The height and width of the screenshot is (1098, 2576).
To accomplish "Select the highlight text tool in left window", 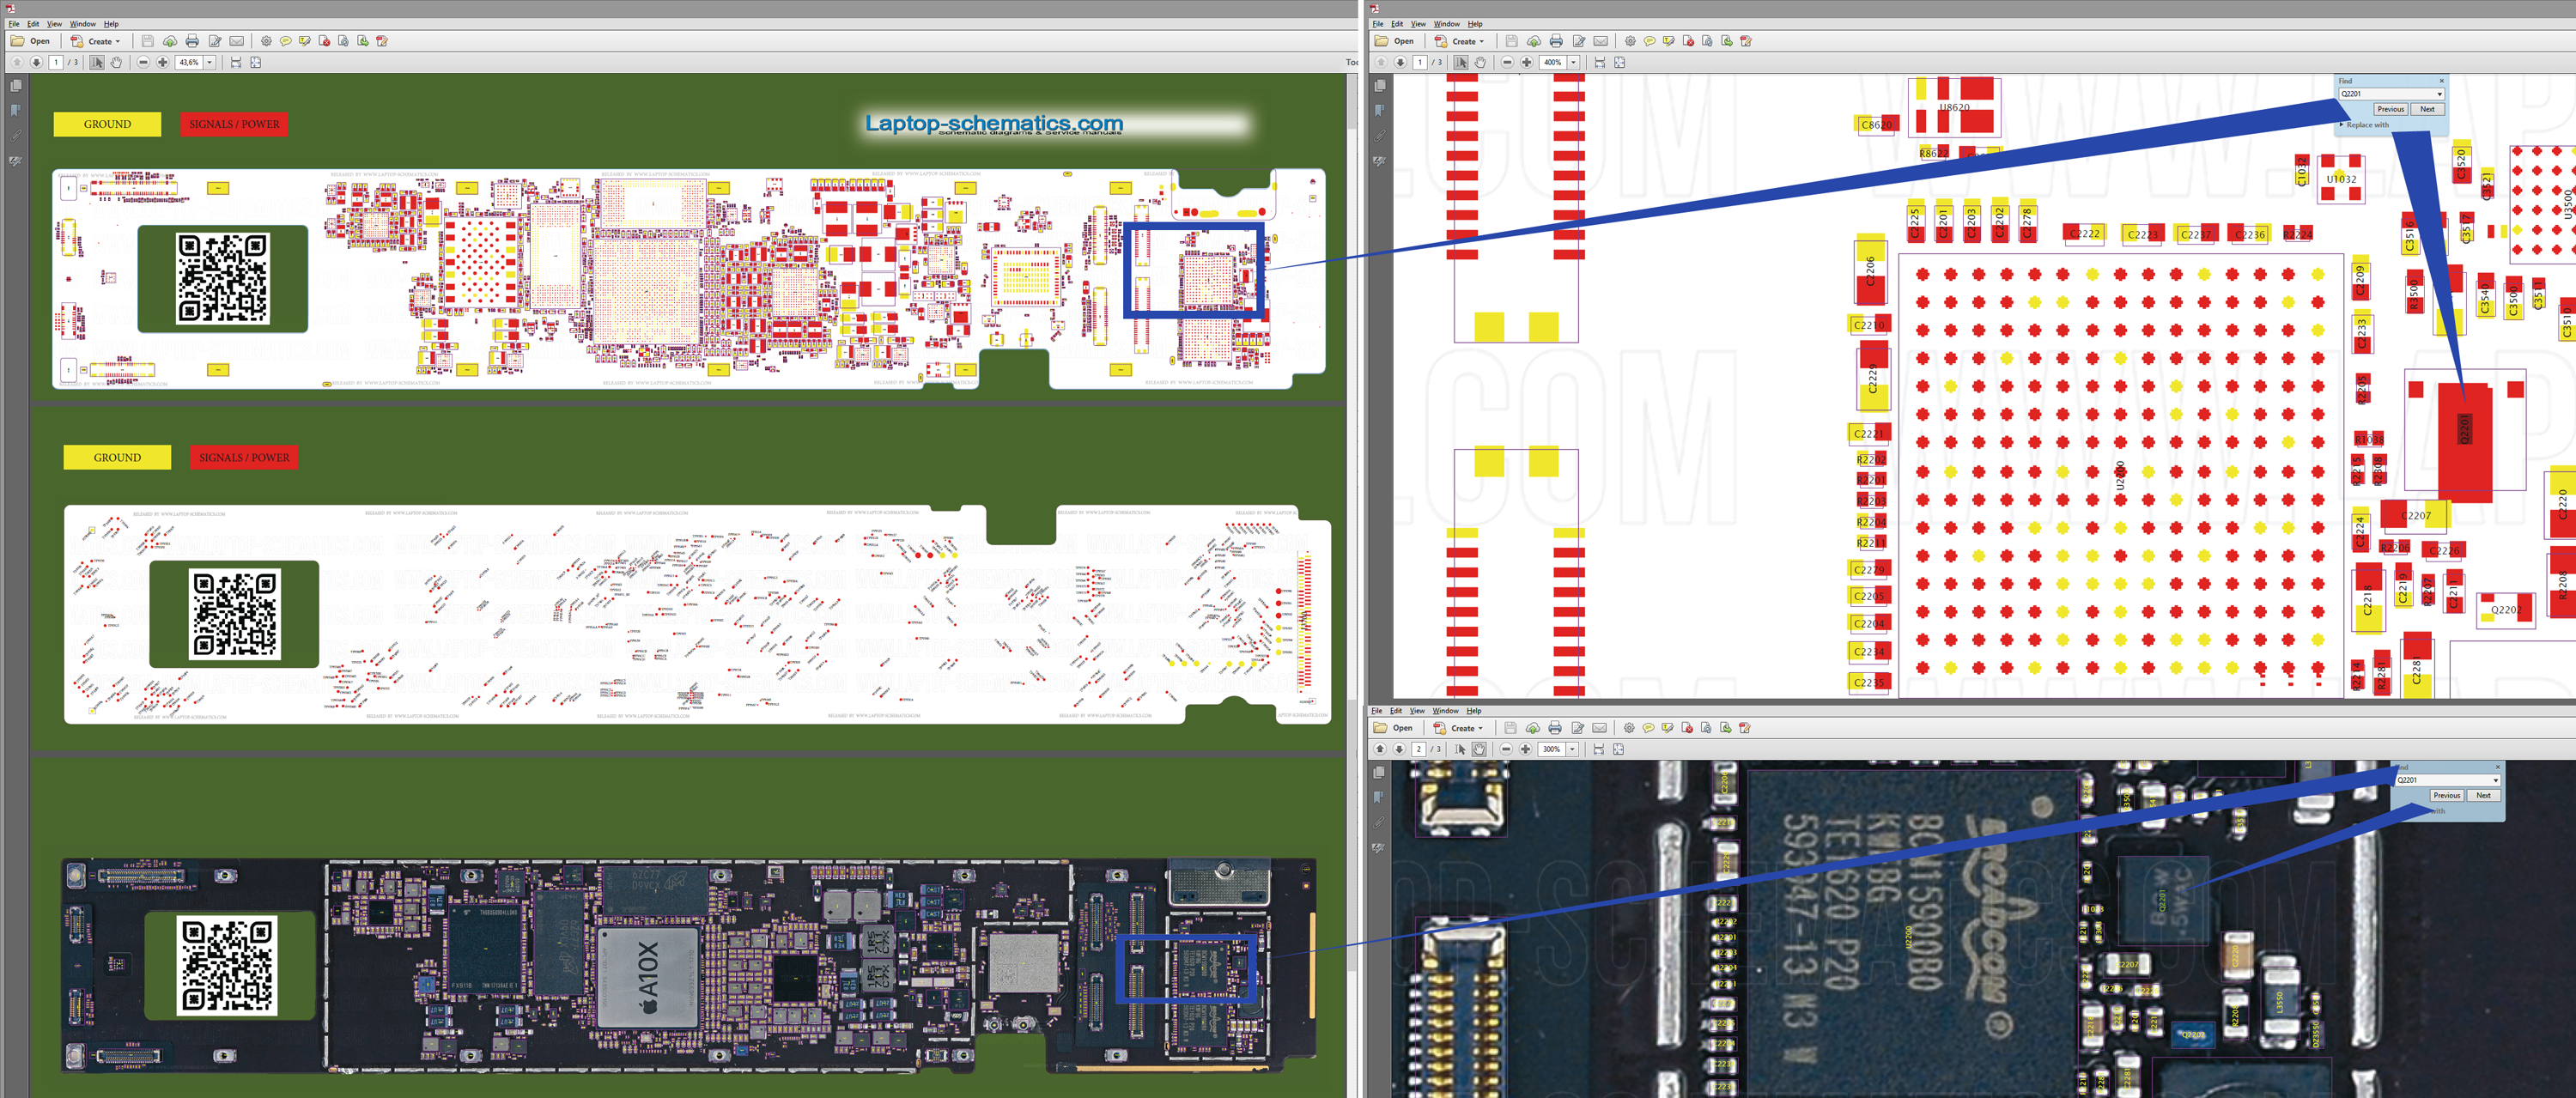I will (305, 41).
